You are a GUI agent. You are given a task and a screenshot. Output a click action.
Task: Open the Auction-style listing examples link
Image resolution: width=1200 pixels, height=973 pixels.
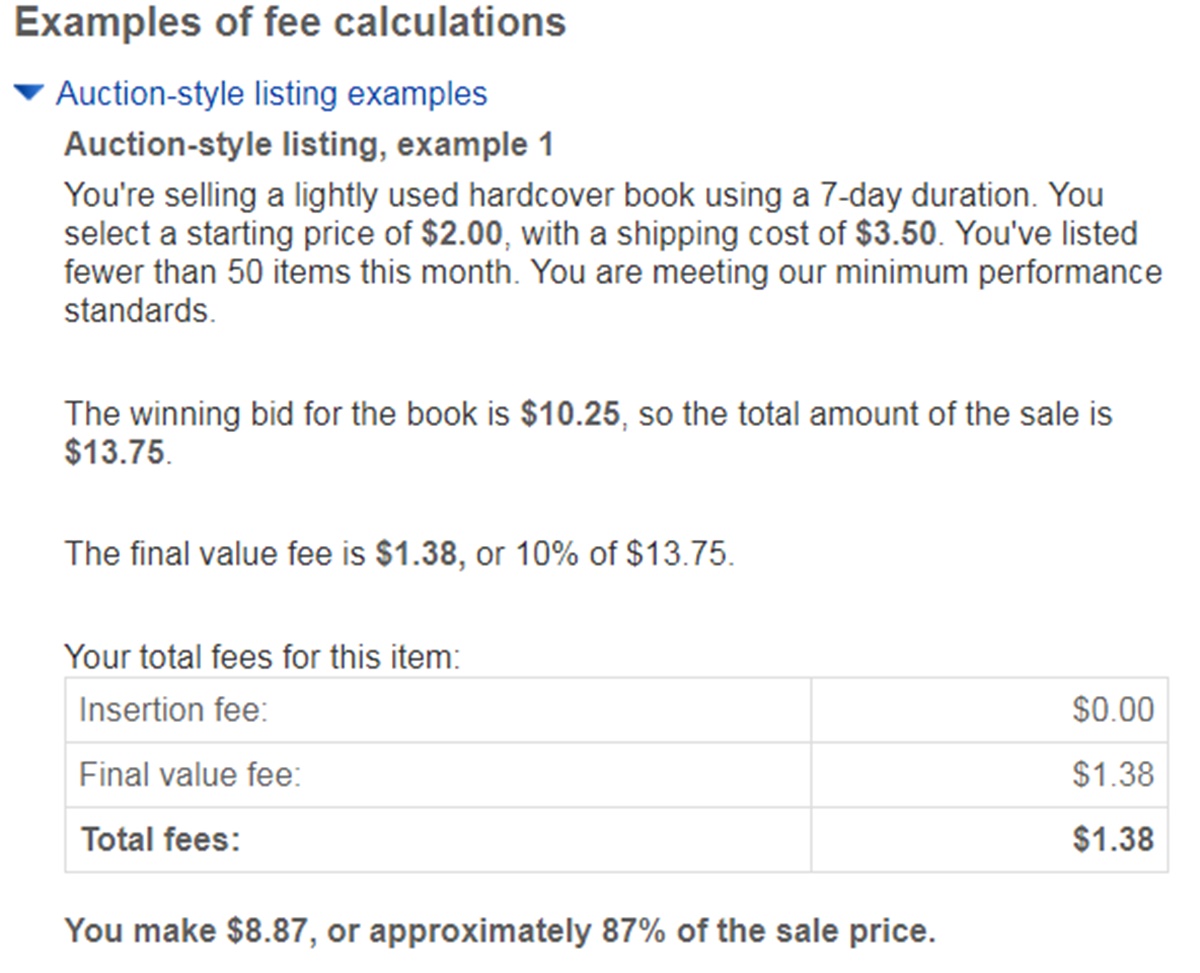tap(271, 93)
